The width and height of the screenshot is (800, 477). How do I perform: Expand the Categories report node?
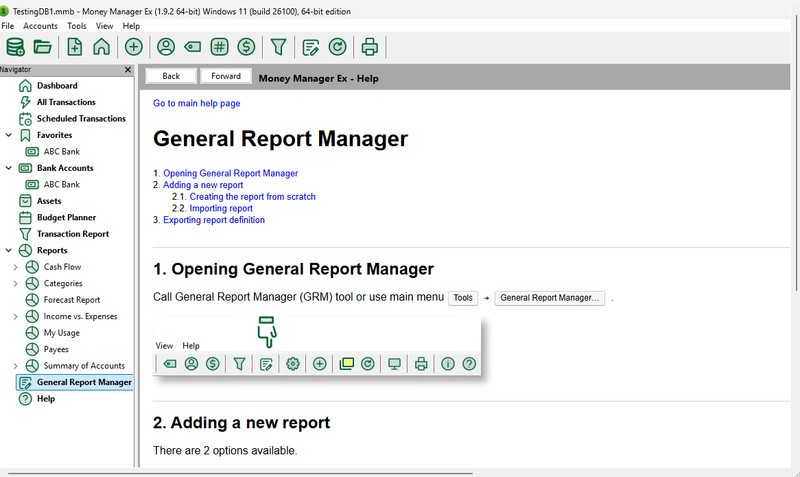pyautogui.click(x=15, y=284)
